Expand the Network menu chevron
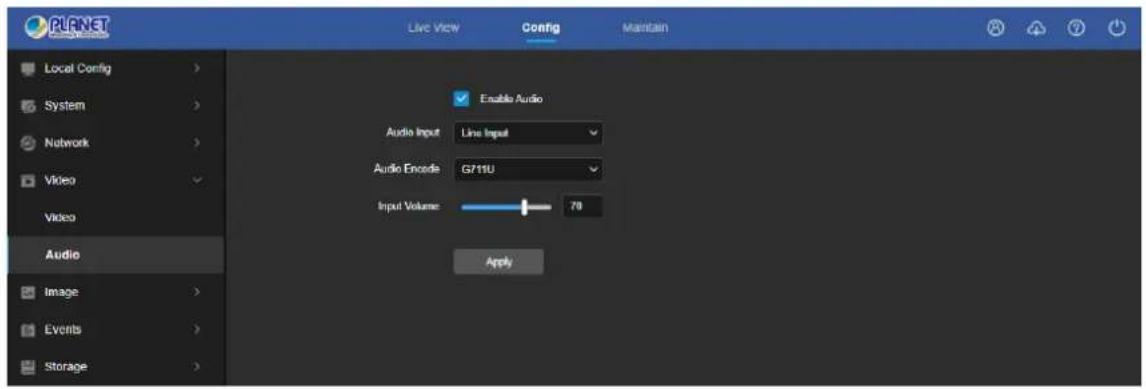Screen dimensions: 1146x389 [197, 143]
